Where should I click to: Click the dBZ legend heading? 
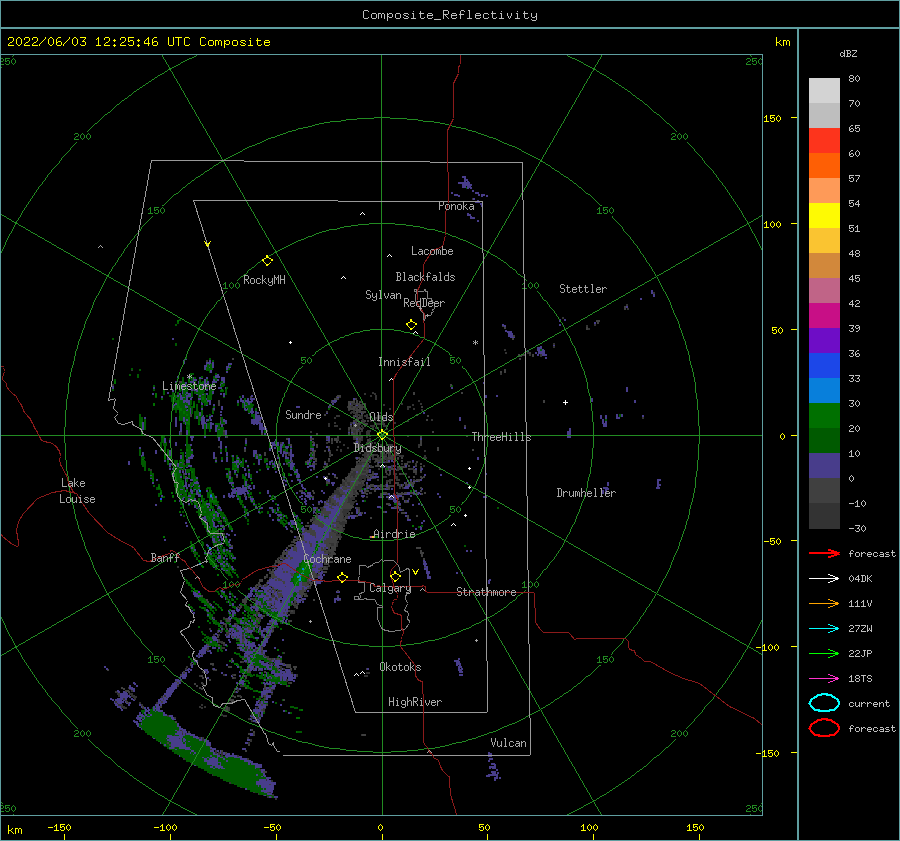[x=848, y=53]
